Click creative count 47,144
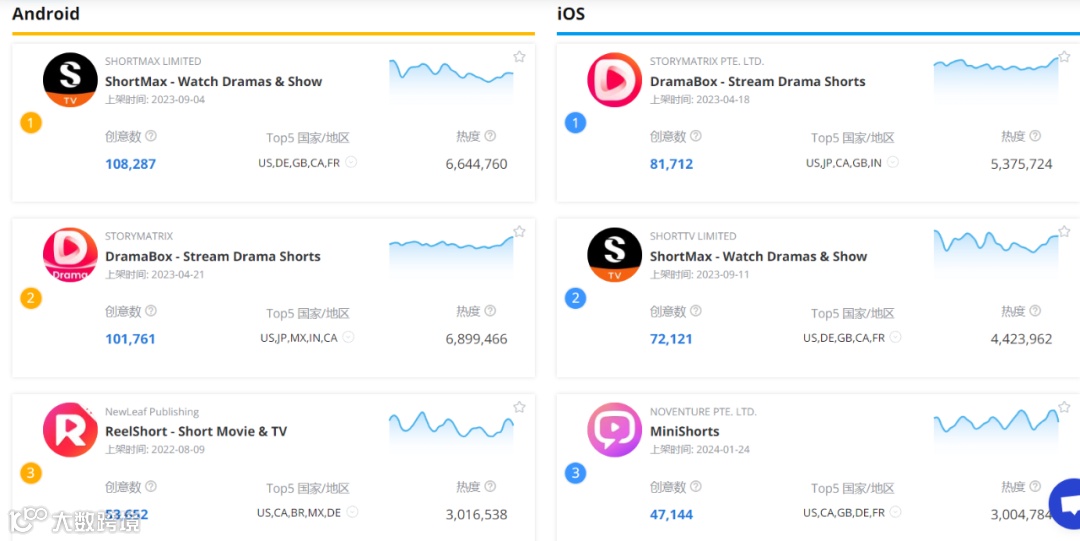Image resolution: width=1080 pixels, height=541 pixels. pyautogui.click(x=672, y=514)
